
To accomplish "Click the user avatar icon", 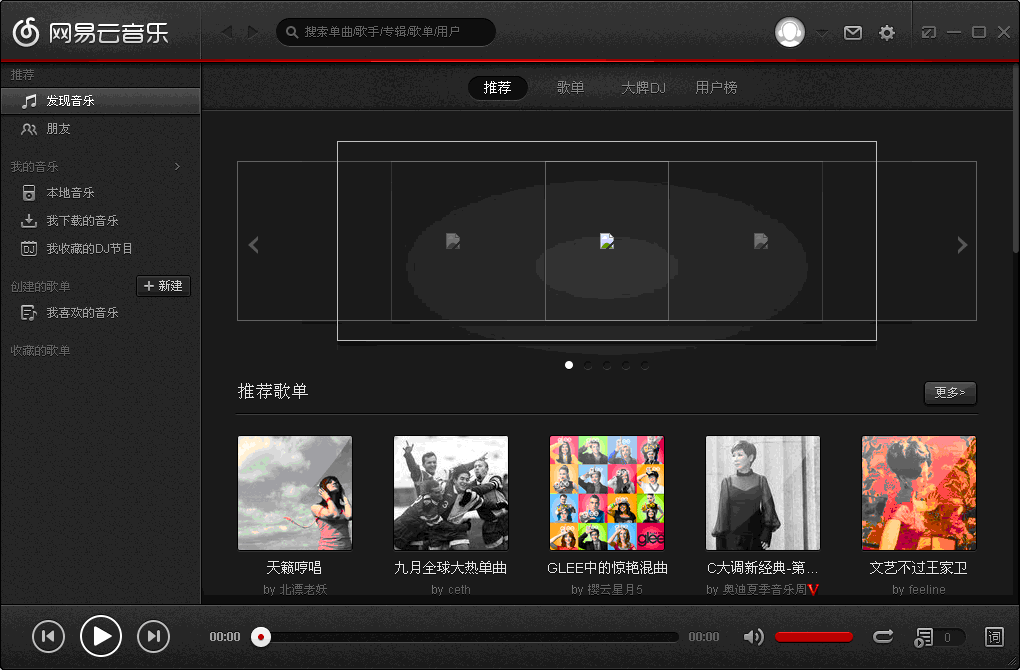I will tap(790, 32).
